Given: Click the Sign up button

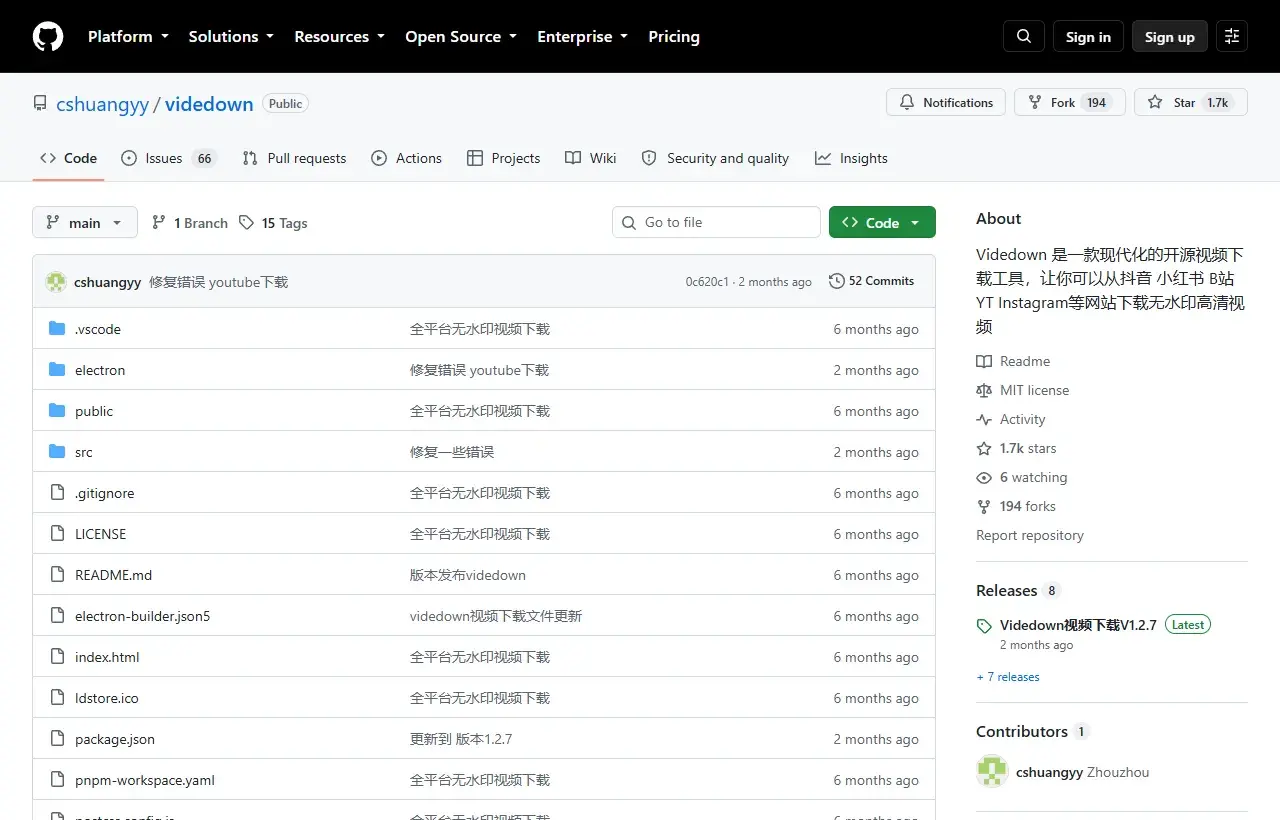Looking at the screenshot, I should (x=1169, y=36).
